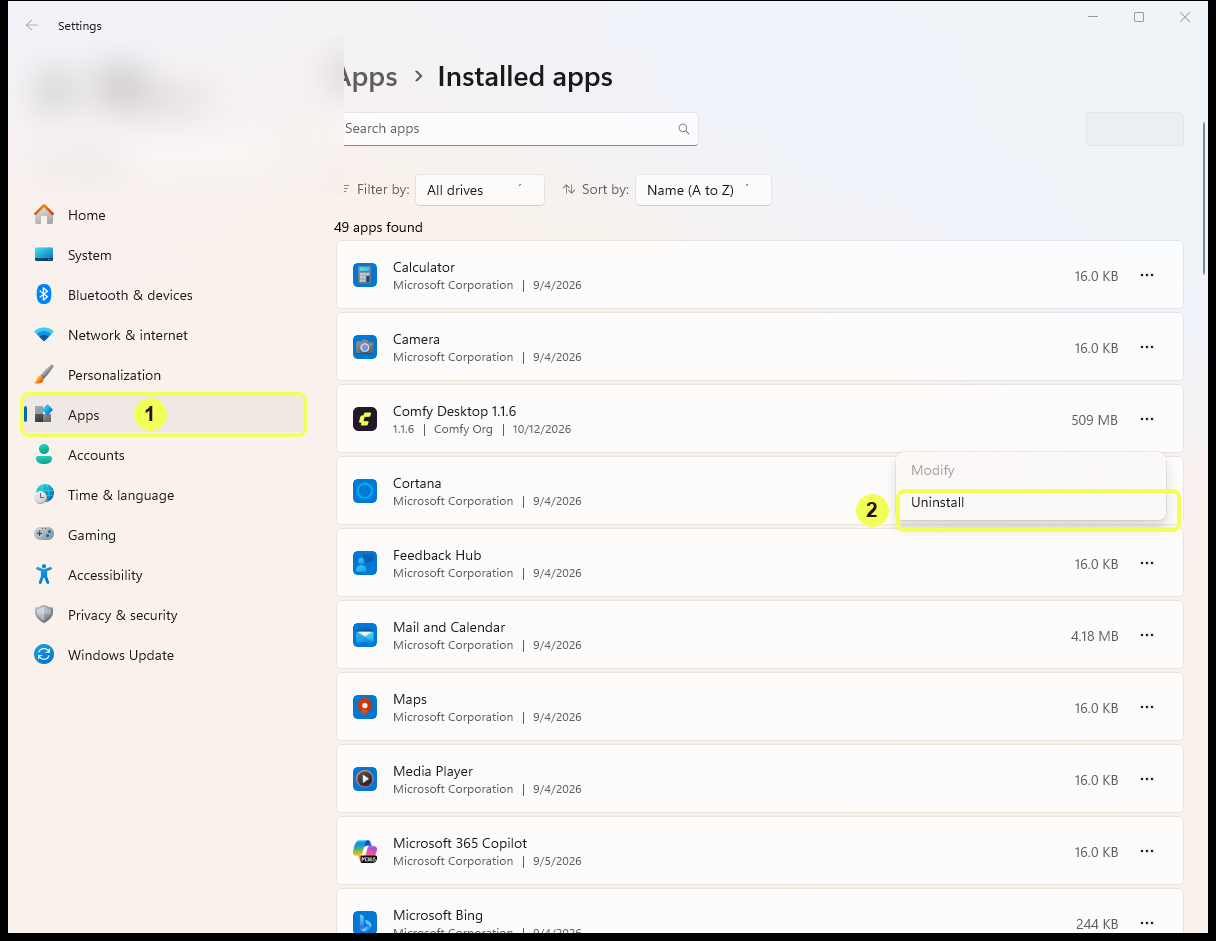Click the Apps breadcrumb link in header
Screen dimensions: 1216x941
(x=367, y=77)
